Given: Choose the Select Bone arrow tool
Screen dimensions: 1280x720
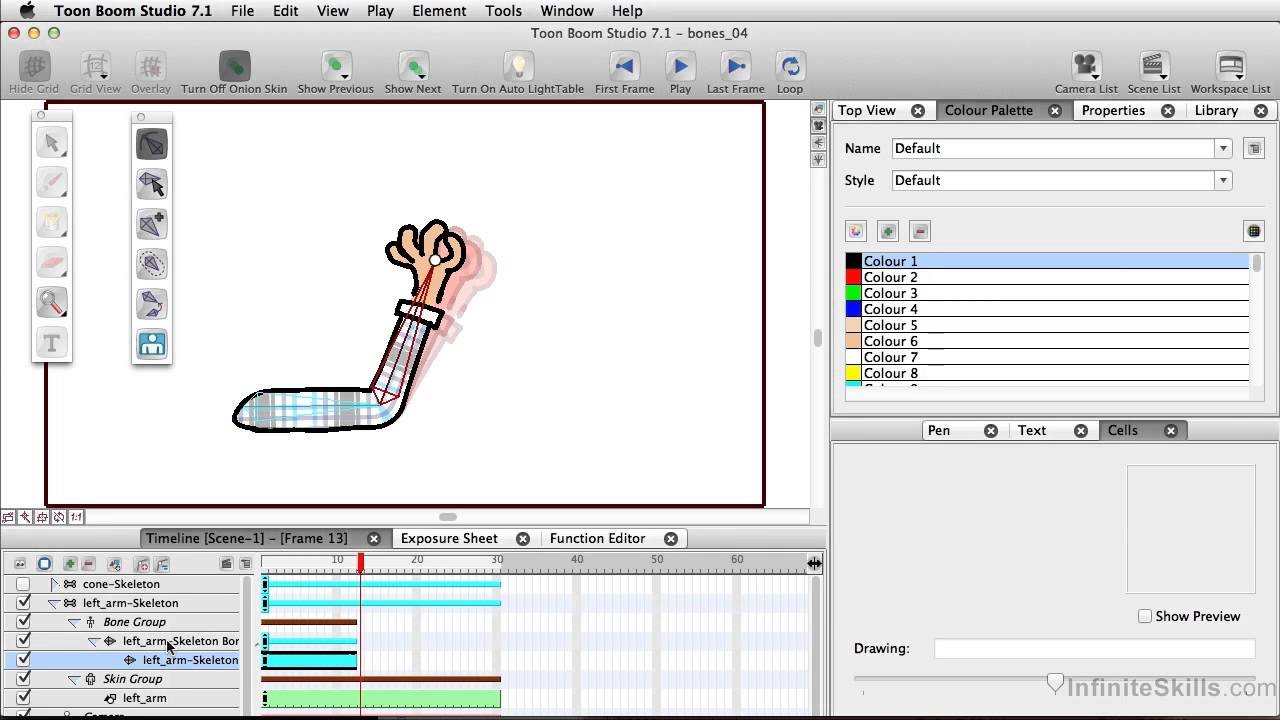Looking at the screenshot, I should [x=152, y=184].
